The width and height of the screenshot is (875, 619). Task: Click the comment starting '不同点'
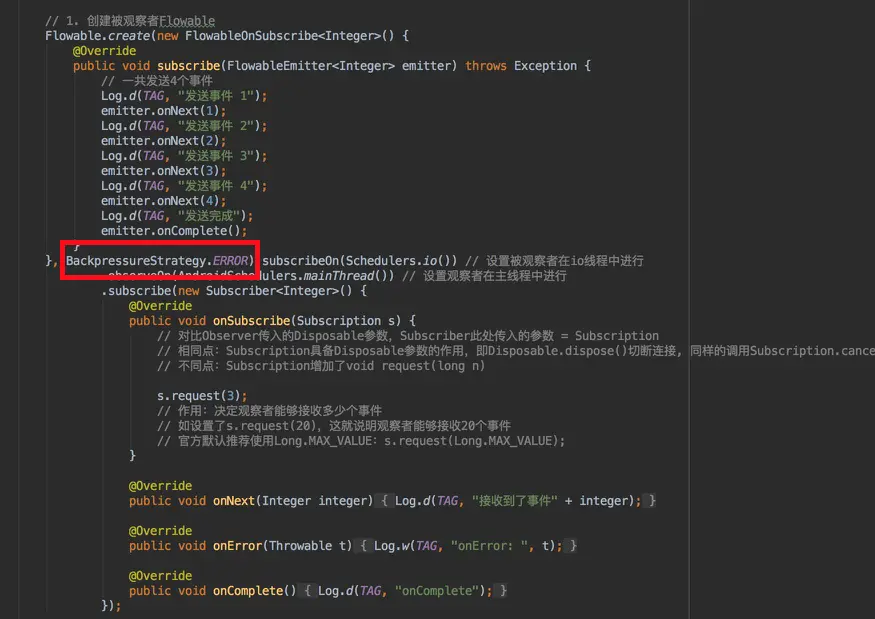click(321, 366)
